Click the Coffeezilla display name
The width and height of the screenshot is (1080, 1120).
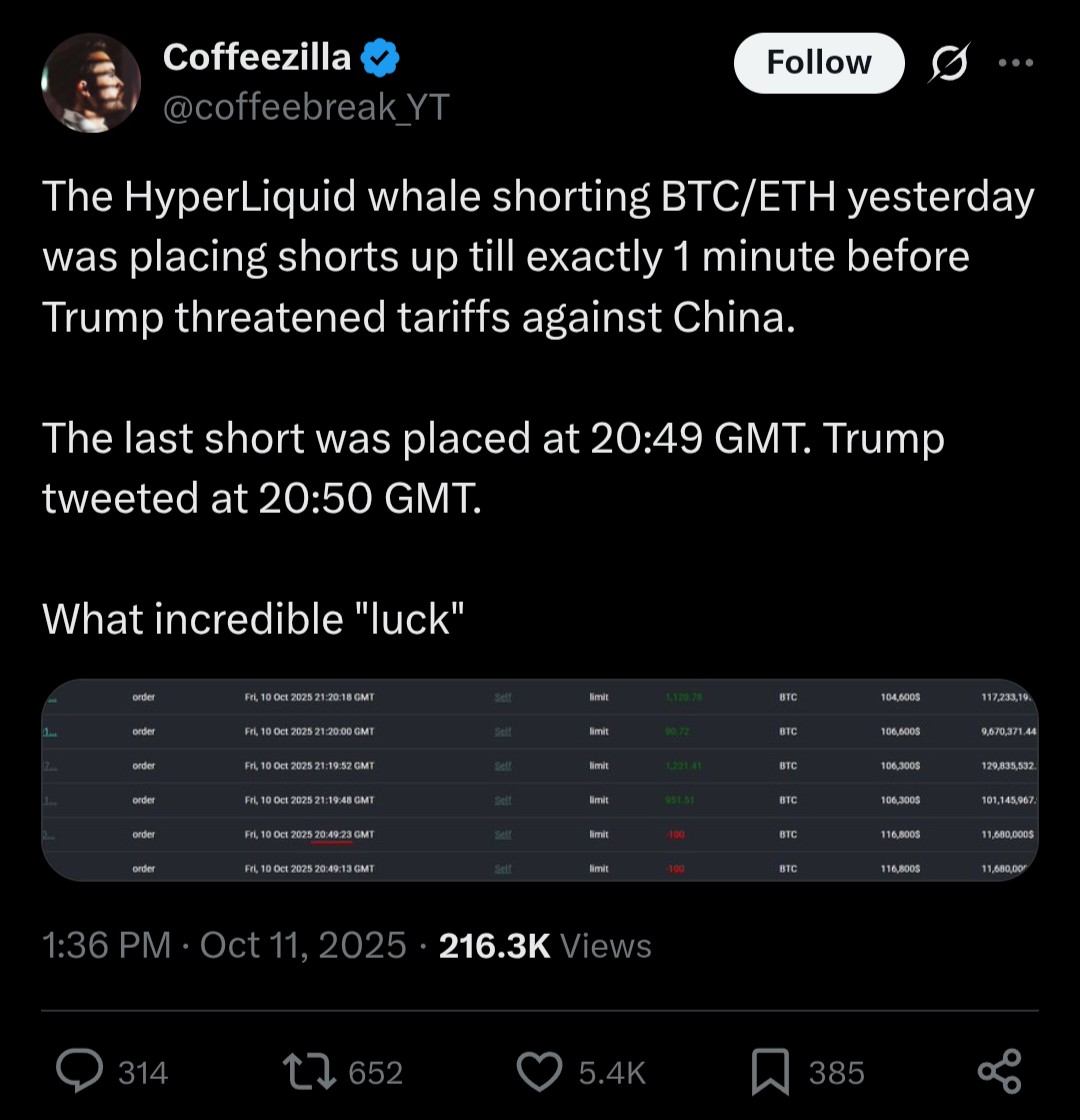(257, 58)
